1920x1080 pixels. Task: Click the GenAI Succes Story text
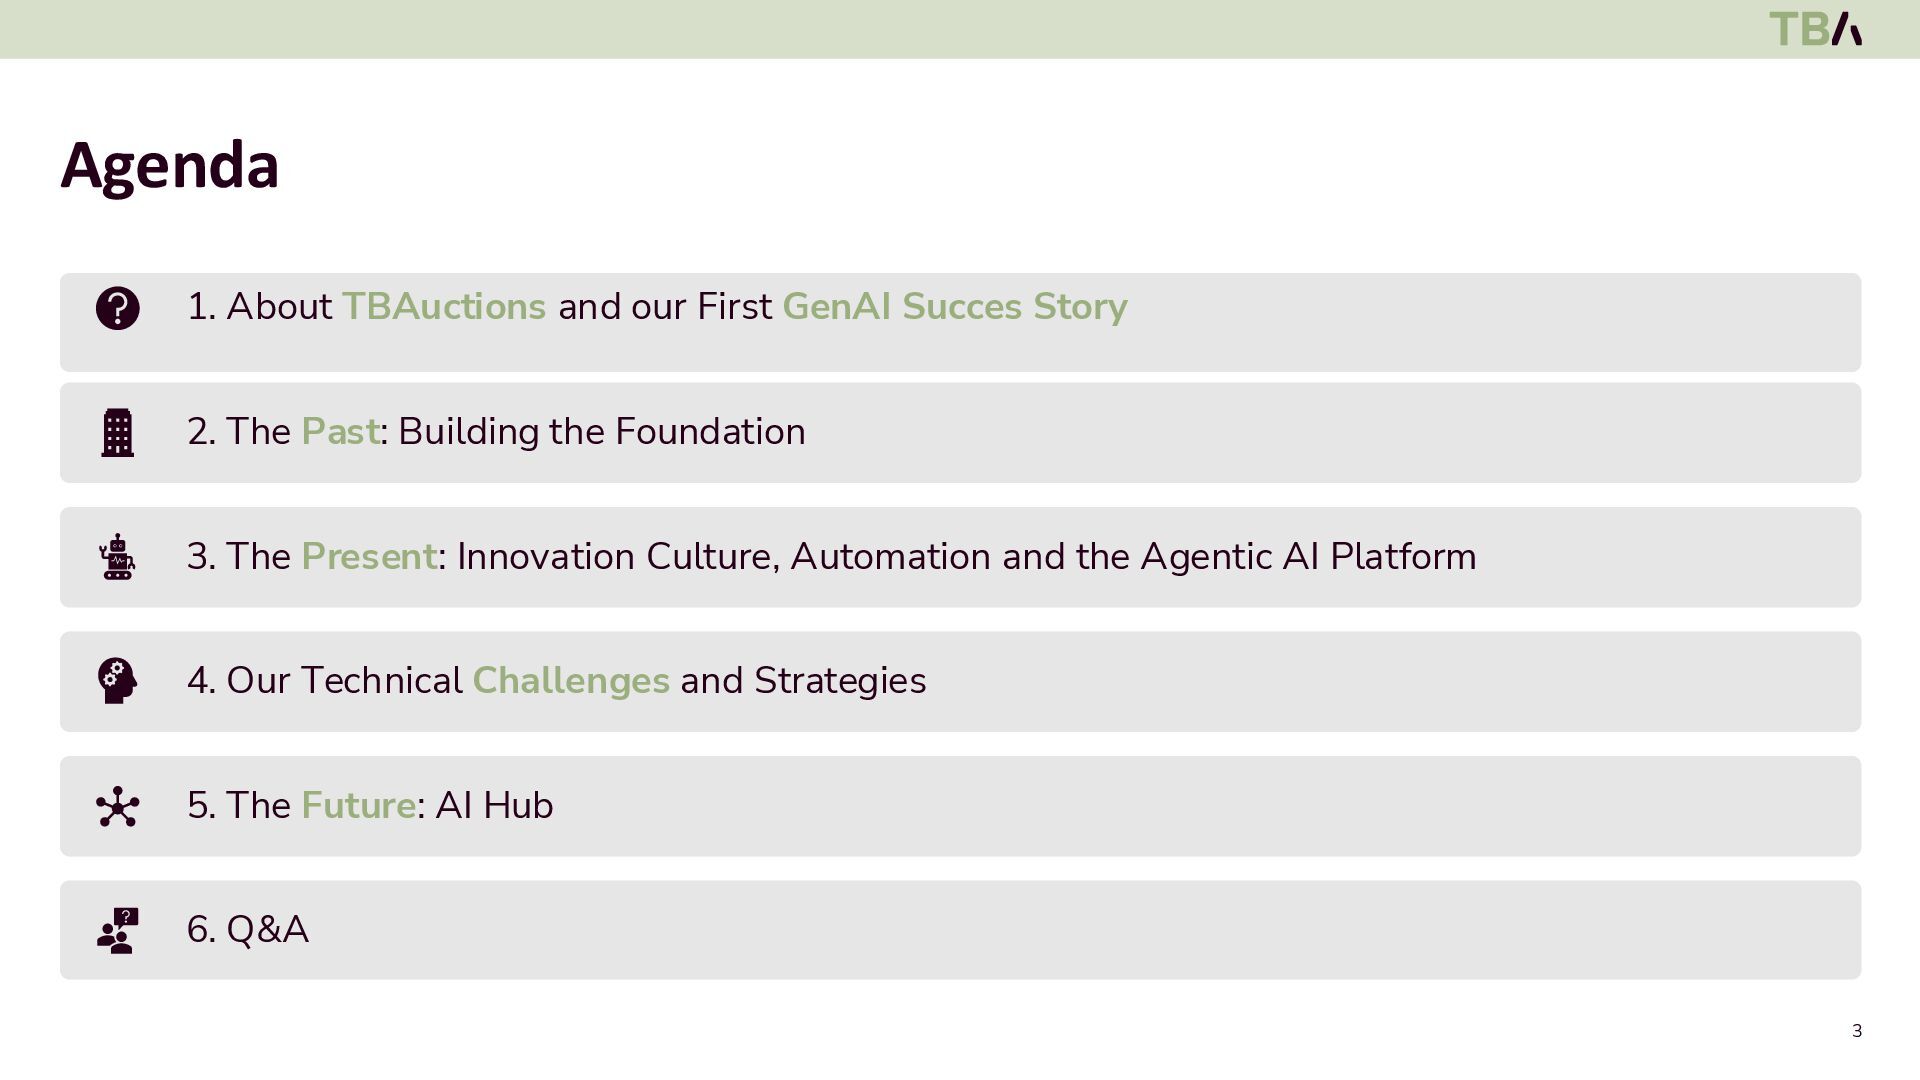954,306
